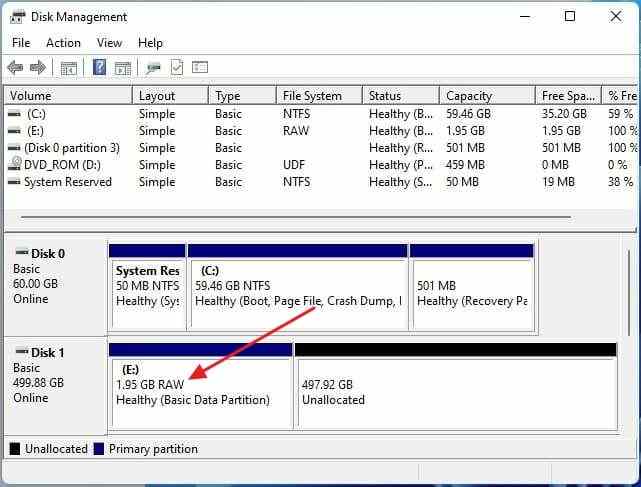
Task: Click the Disk 1 label panel
Action: pos(55,386)
